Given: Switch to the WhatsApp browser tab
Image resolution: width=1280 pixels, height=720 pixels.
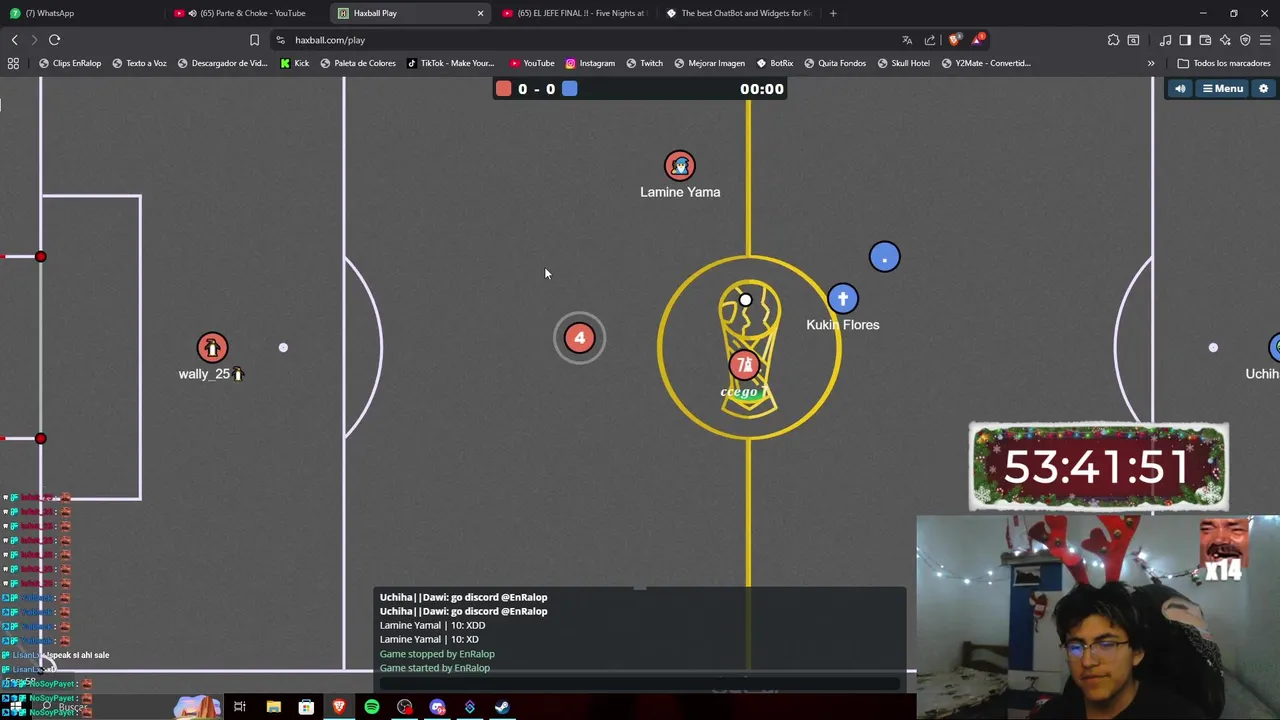Looking at the screenshot, I should pos(80,13).
